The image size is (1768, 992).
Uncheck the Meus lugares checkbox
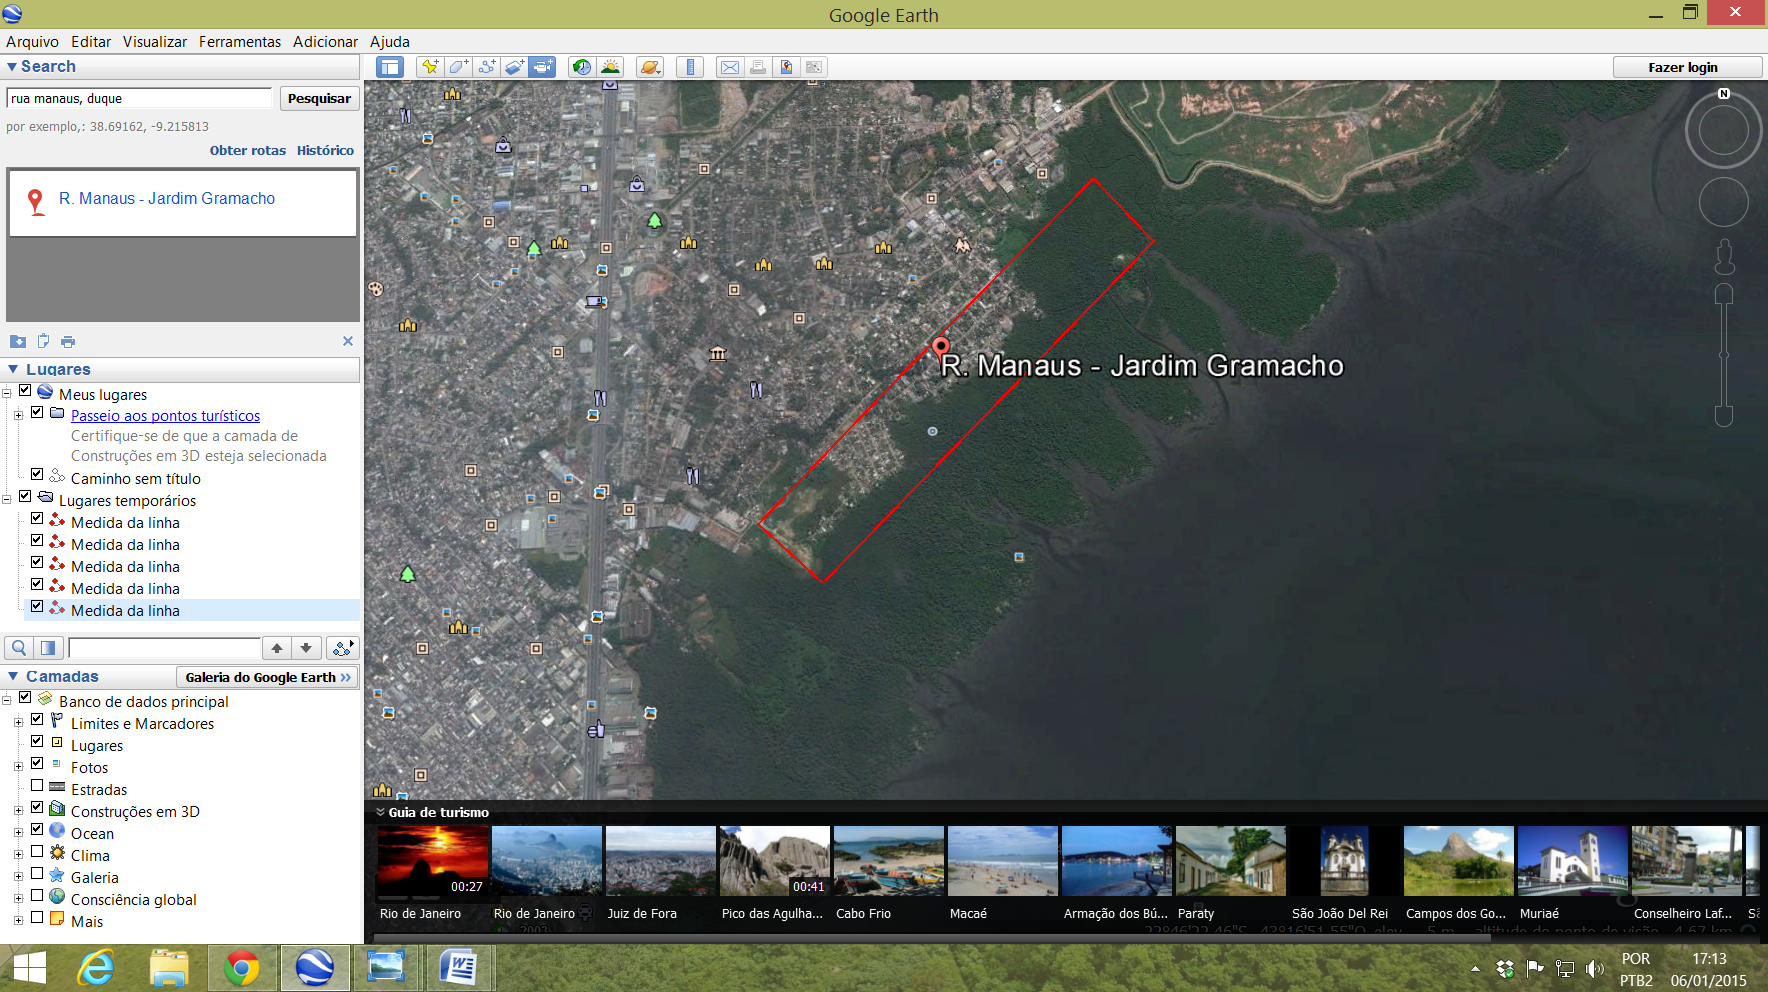coord(25,391)
